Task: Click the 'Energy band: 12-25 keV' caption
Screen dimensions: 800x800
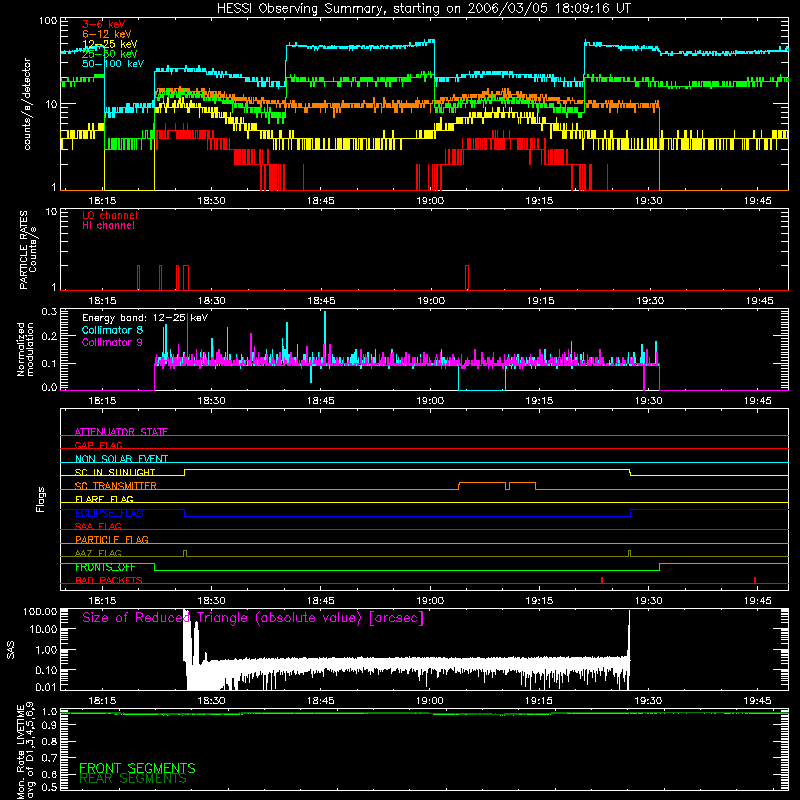Action: 145,318
